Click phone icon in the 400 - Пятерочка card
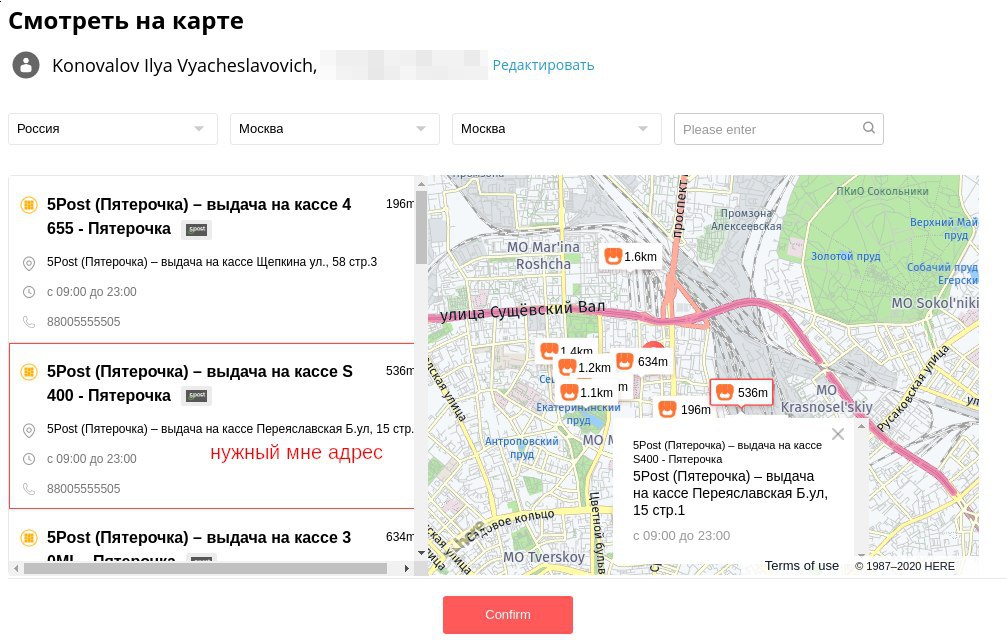 [29, 489]
